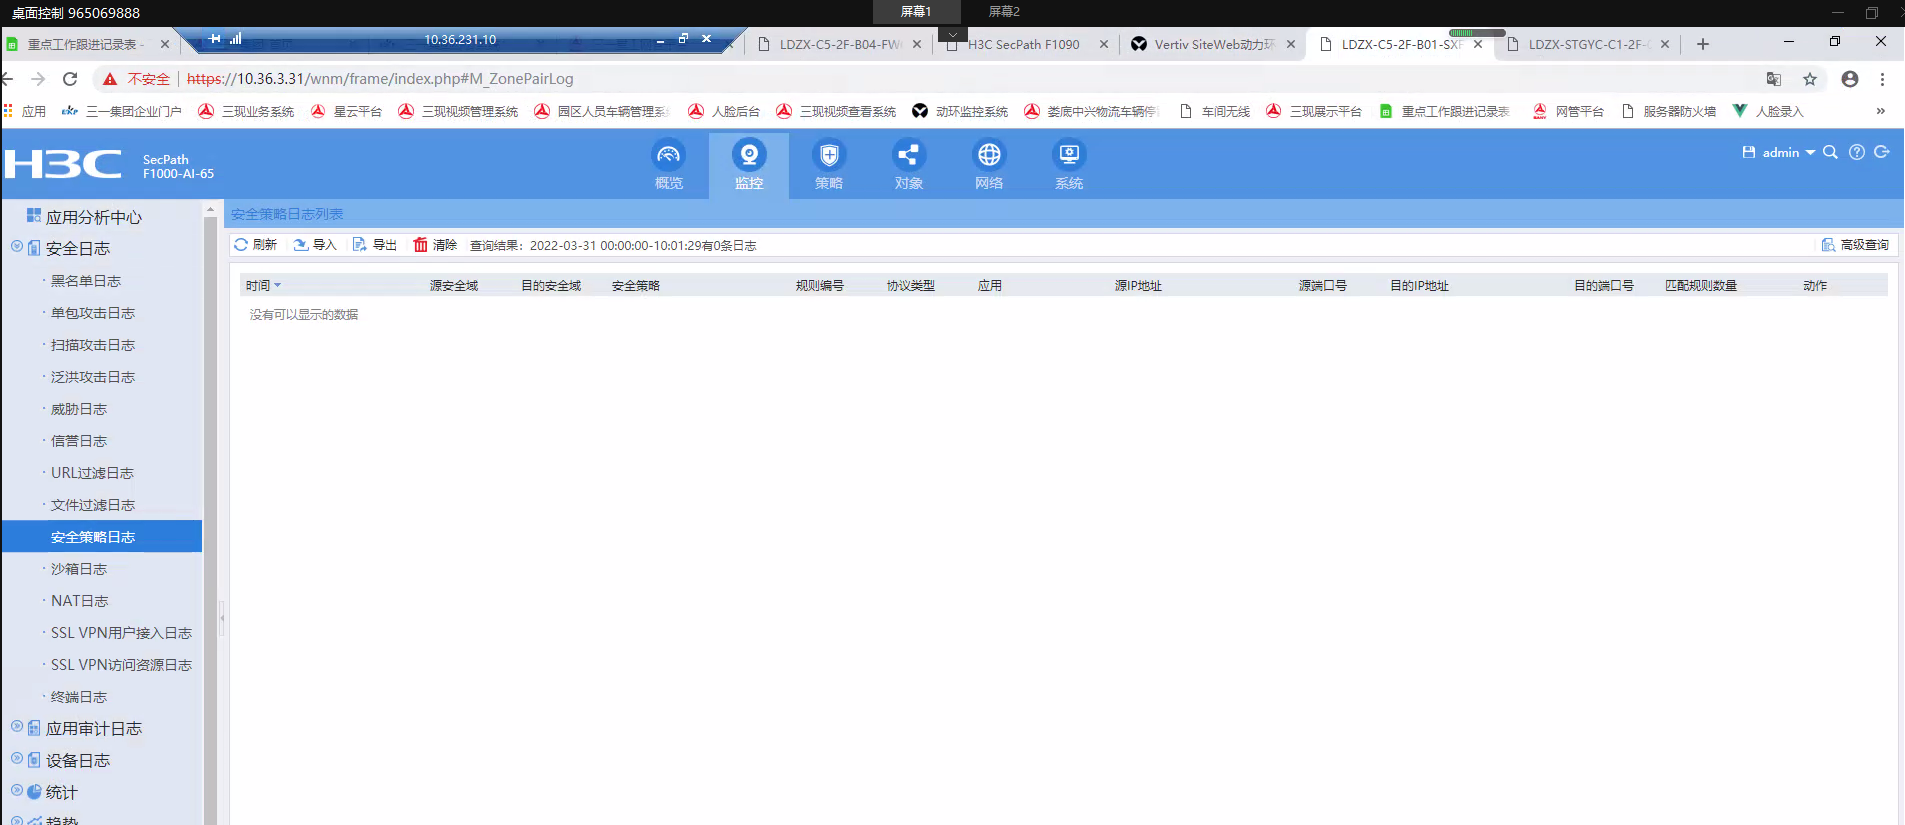Viewport: 1905px width, 825px height.
Task: Open 黑名单日志 in the sidebar
Action: [x=86, y=281]
